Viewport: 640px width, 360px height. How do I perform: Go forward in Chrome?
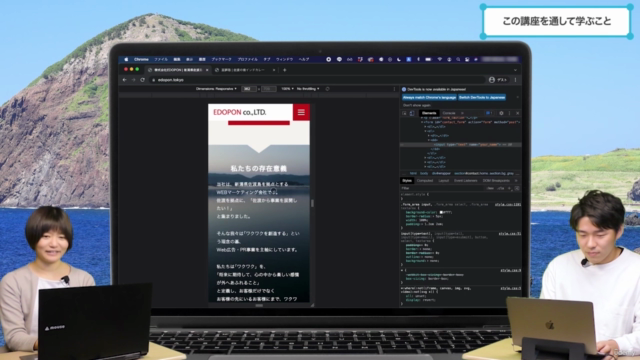pyautogui.click(x=133, y=80)
